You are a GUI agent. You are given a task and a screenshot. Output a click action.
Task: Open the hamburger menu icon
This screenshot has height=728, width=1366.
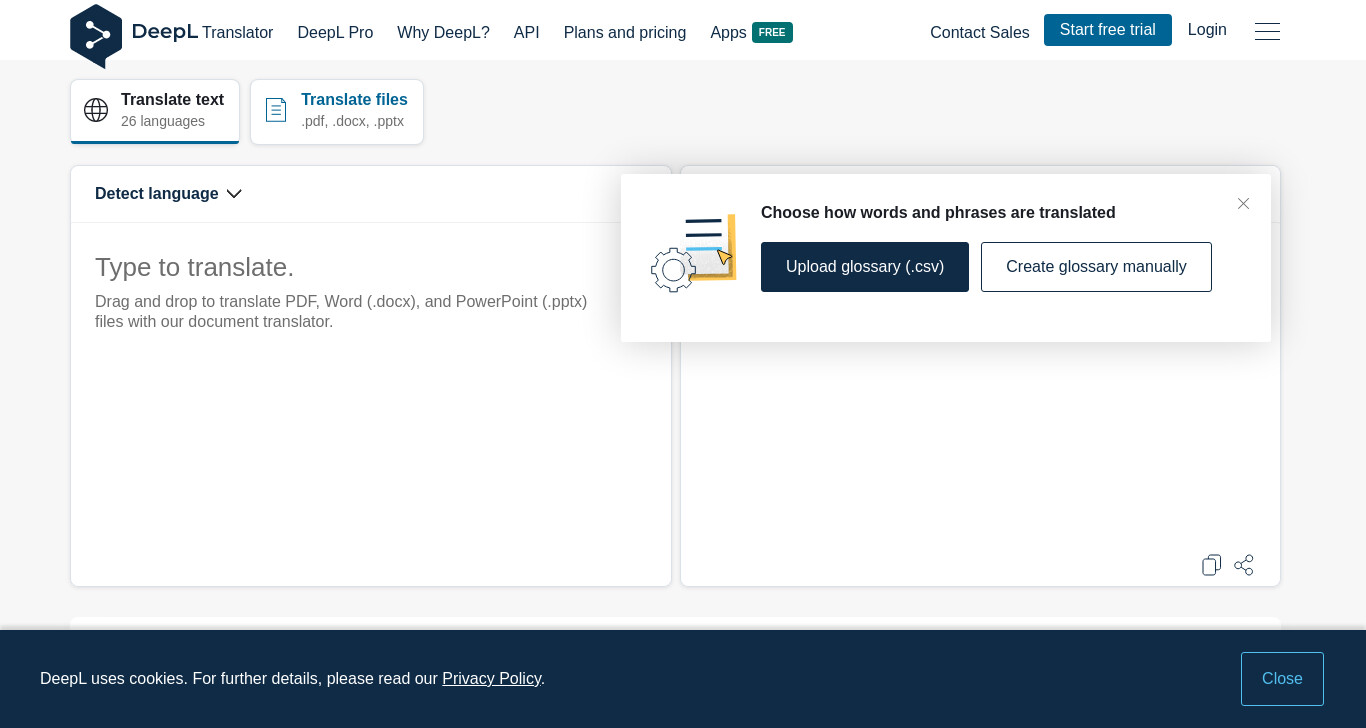coord(1267,32)
